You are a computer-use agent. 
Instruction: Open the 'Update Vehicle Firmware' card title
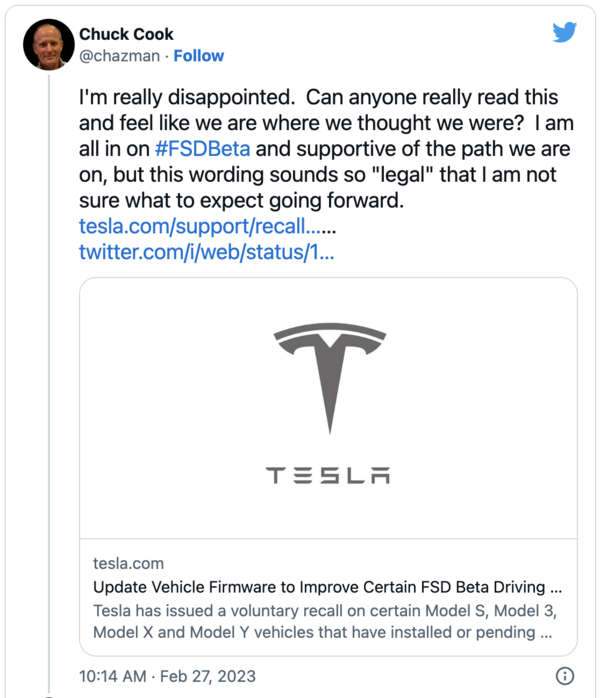pyautogui.click(x=327, y=586)
